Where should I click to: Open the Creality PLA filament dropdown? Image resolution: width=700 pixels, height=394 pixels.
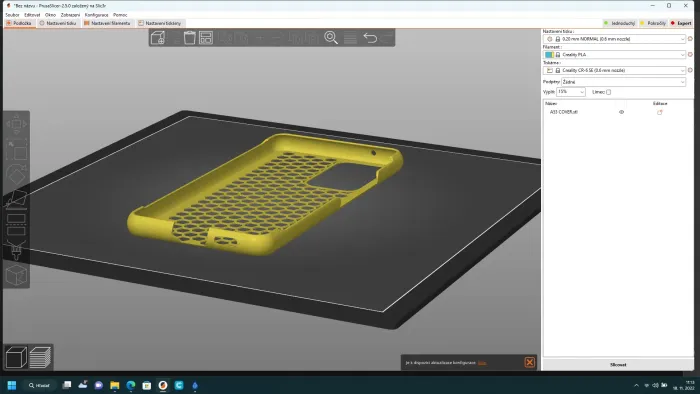[614, 54]
